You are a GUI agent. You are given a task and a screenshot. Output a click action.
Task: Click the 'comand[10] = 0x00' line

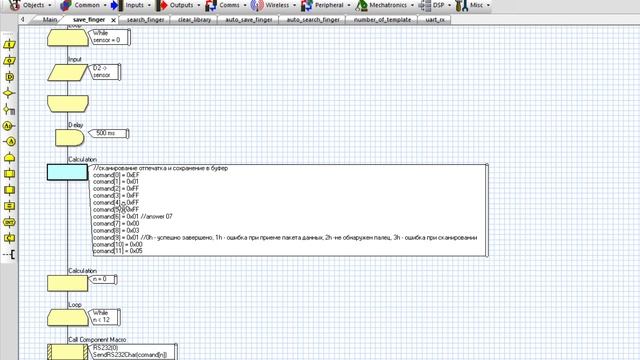coord(118,244)
